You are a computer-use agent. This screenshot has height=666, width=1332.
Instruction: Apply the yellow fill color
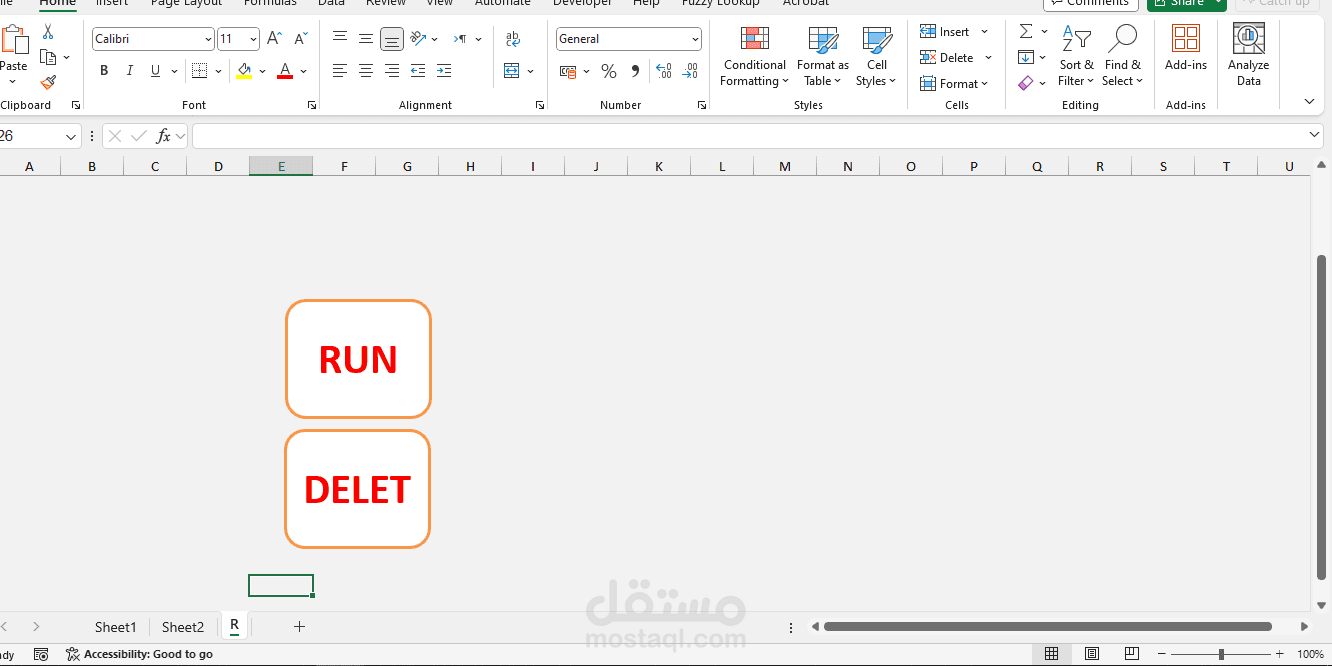244,71
